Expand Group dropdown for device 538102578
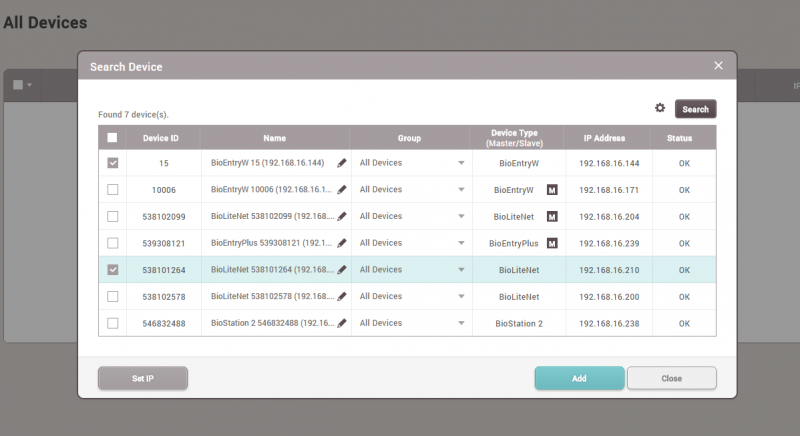Screen dimensions: 800x436 point(461,297)
